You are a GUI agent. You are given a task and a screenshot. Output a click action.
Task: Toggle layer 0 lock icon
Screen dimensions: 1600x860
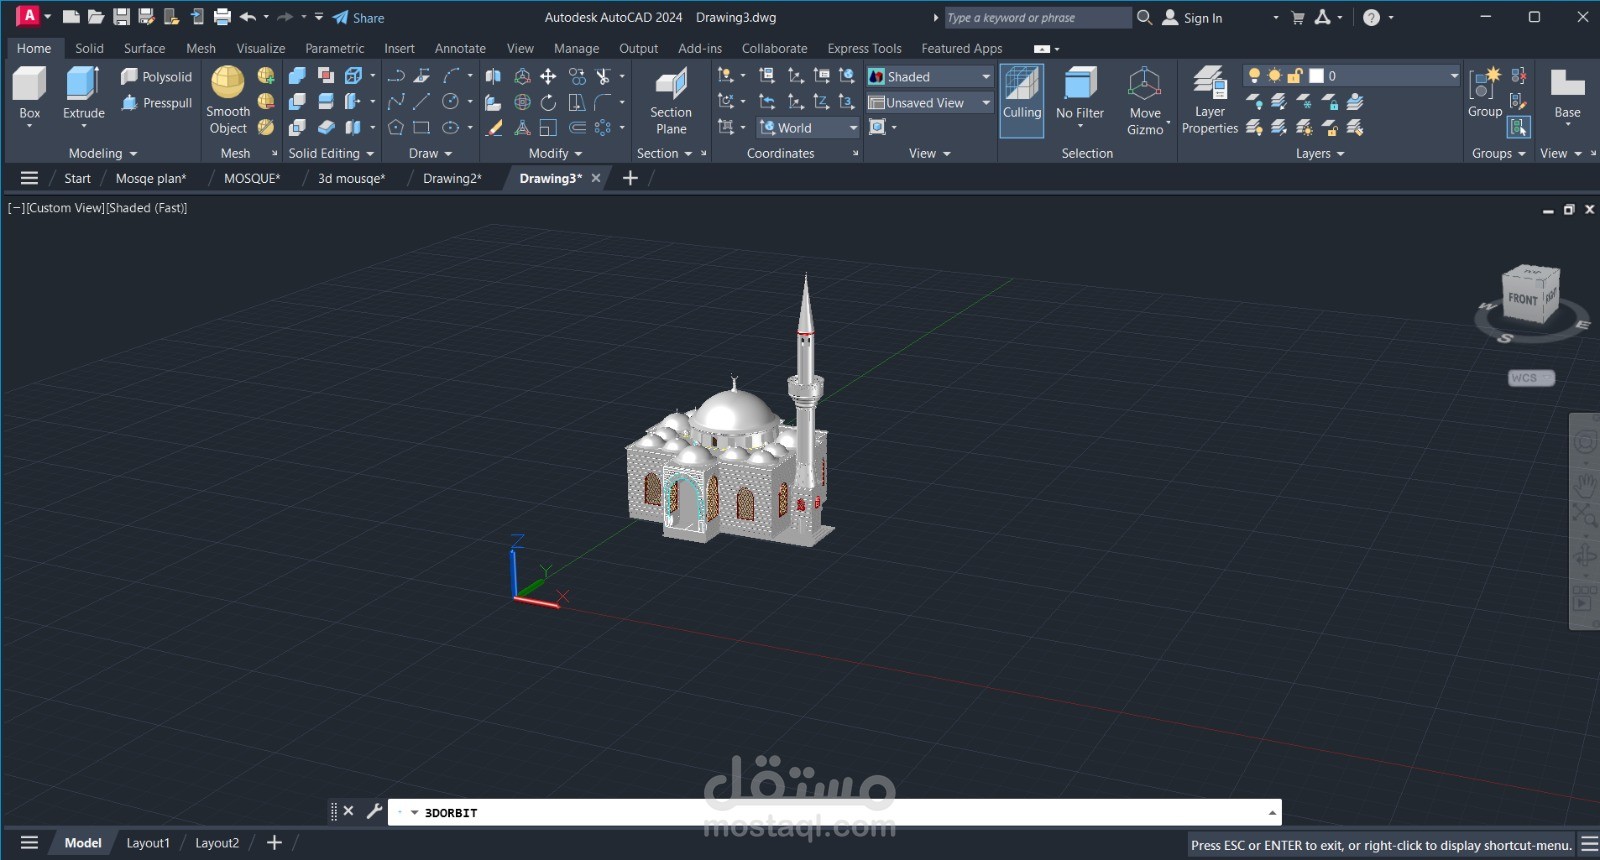[1295, 76]
